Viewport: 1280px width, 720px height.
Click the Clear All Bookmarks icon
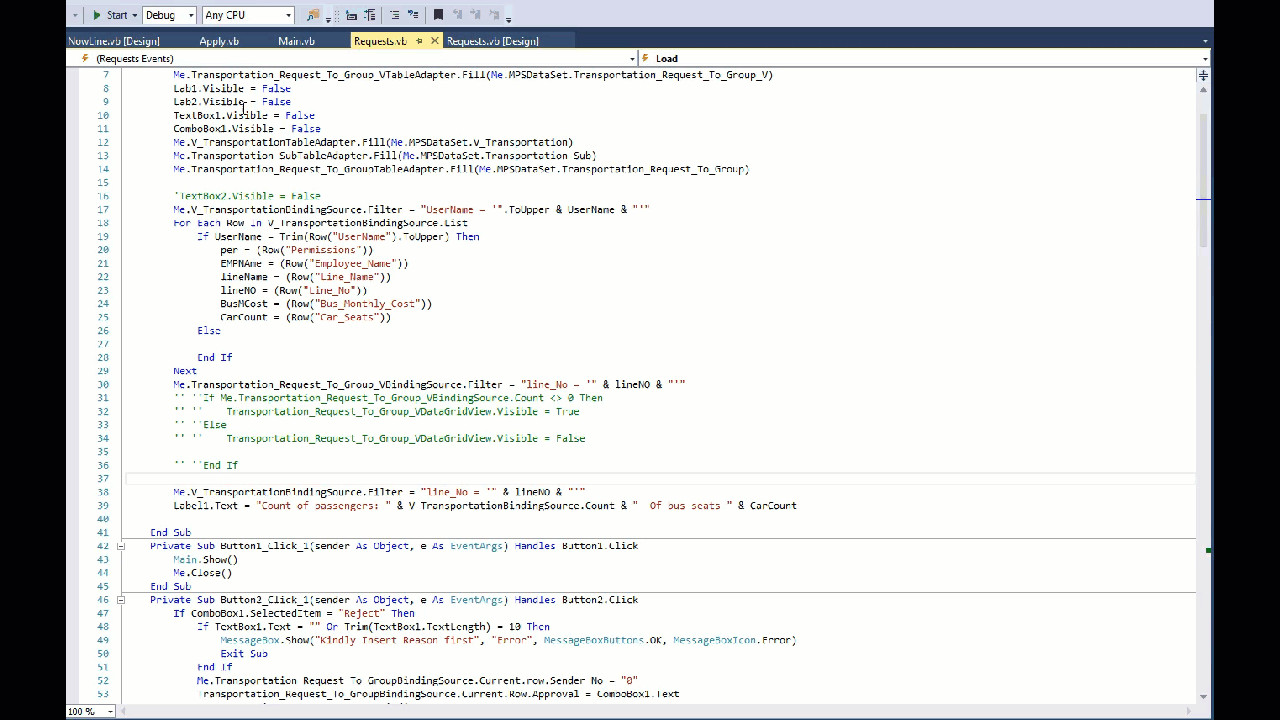coord(495,14)
